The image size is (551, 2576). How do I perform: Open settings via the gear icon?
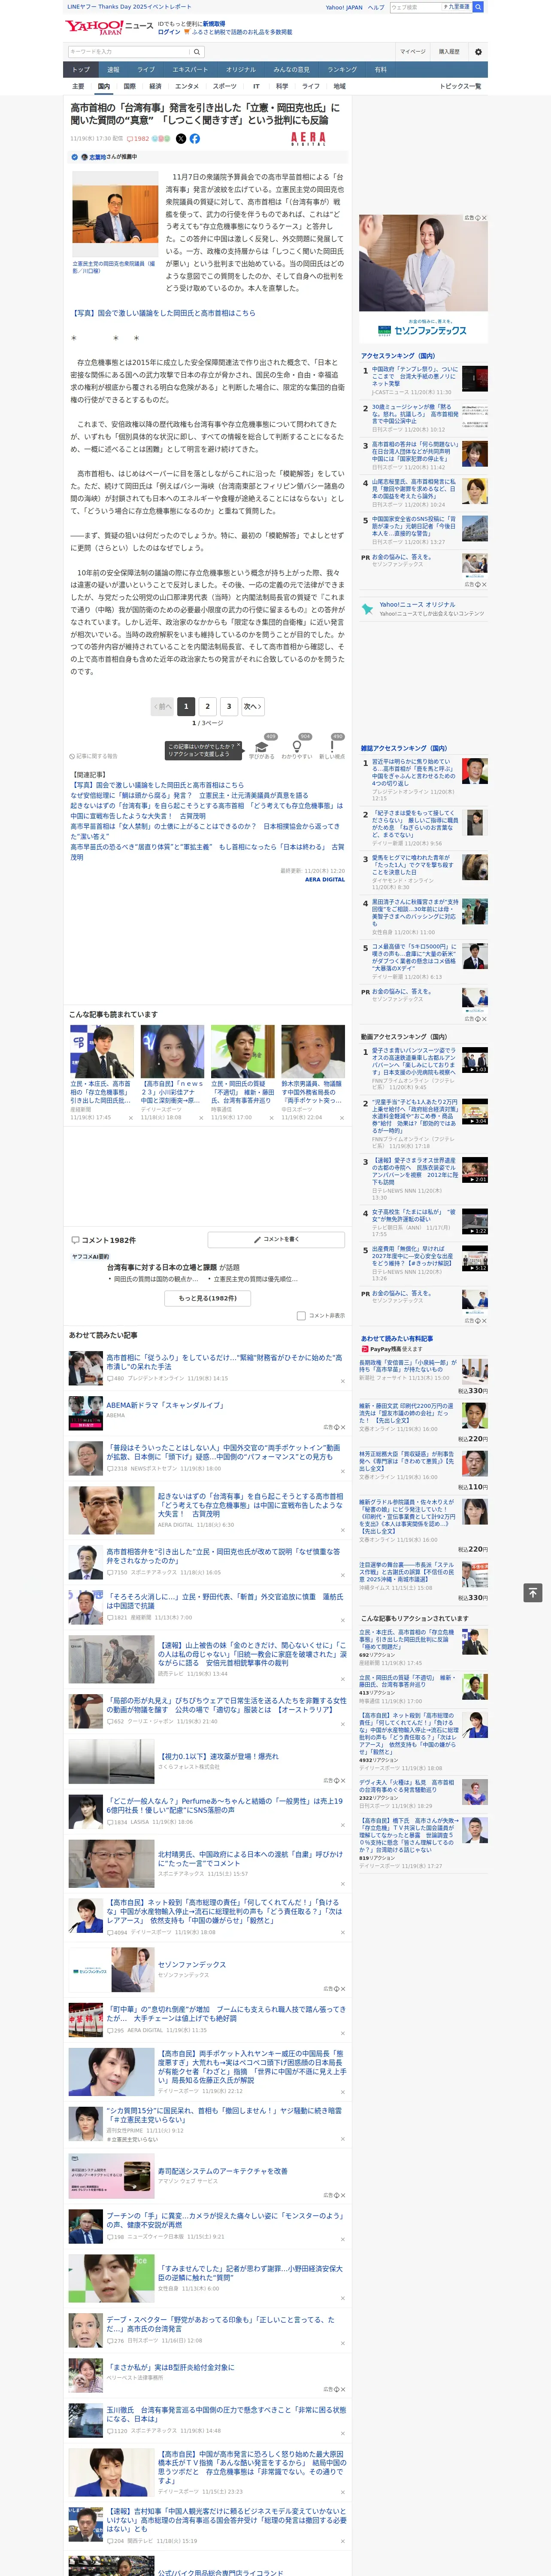click(x=478, y=52)
